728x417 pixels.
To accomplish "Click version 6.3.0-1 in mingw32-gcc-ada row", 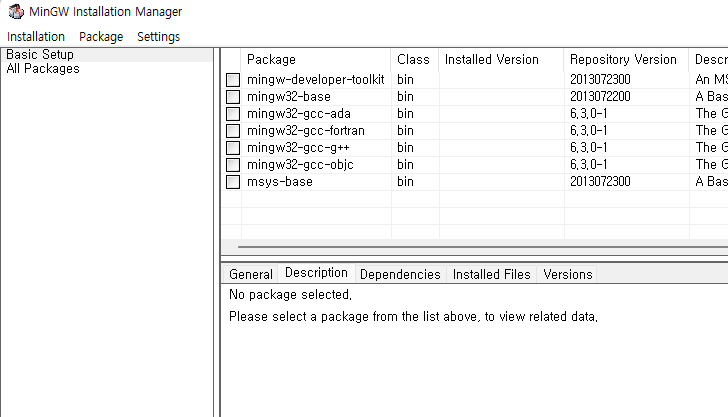I will pyautogui.click(x=588, y=114).
